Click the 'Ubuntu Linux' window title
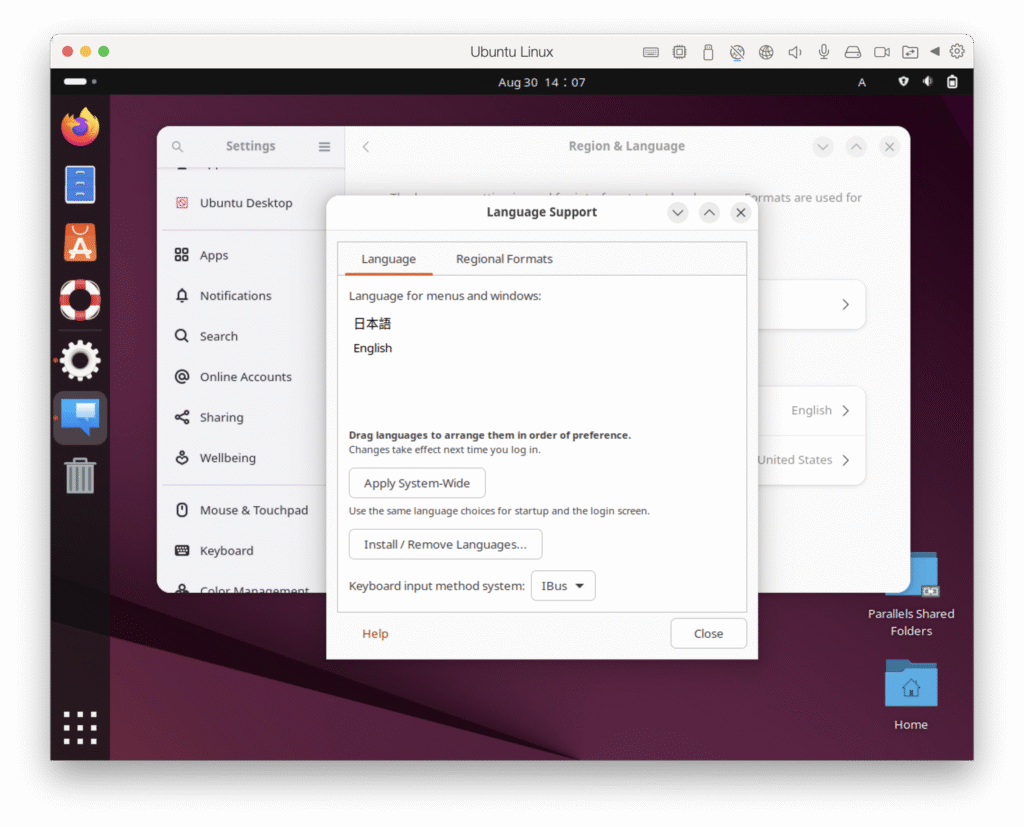 point(512,52)
